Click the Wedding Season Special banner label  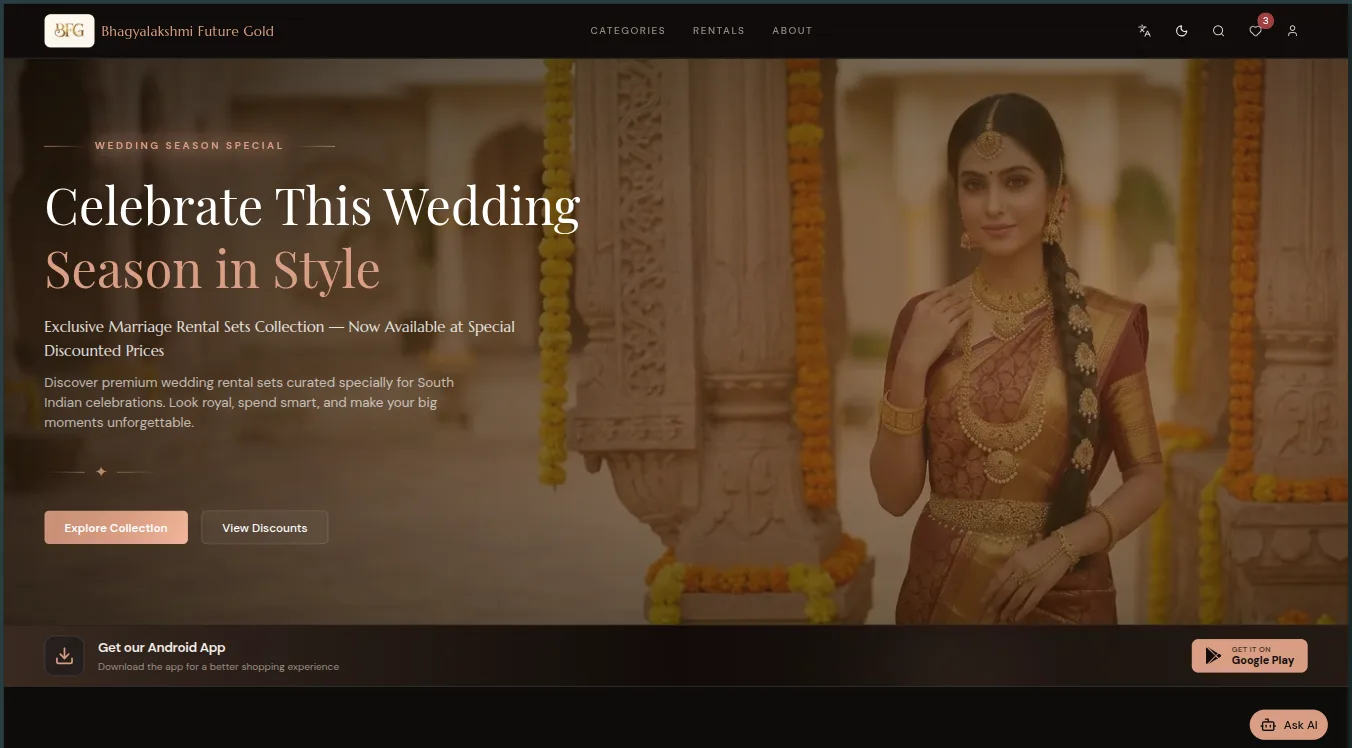(x=188, y=145)
